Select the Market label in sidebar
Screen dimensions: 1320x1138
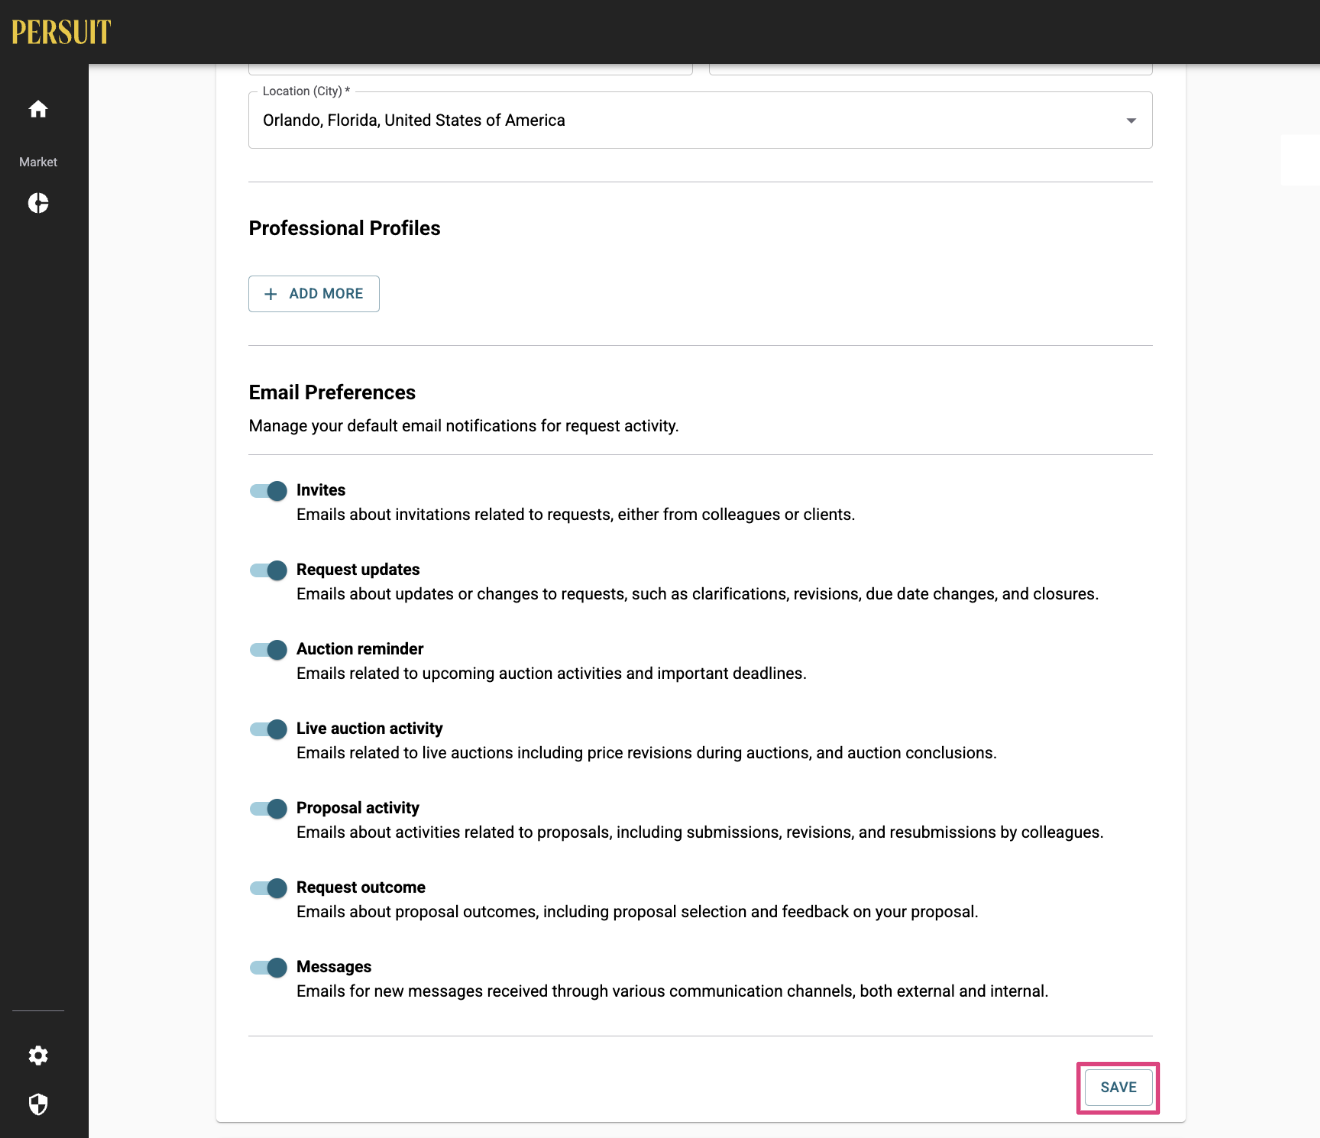[38, 162]
